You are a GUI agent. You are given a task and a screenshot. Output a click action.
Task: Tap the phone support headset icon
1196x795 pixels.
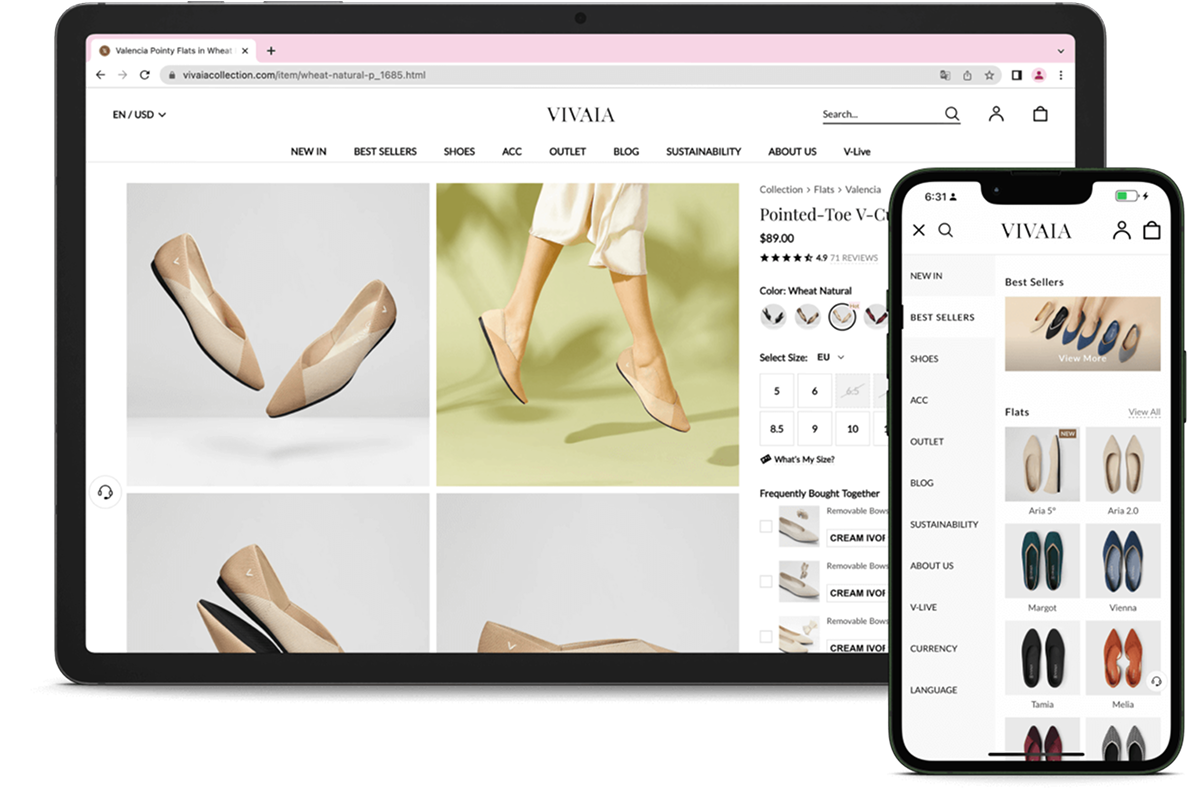1156,681
